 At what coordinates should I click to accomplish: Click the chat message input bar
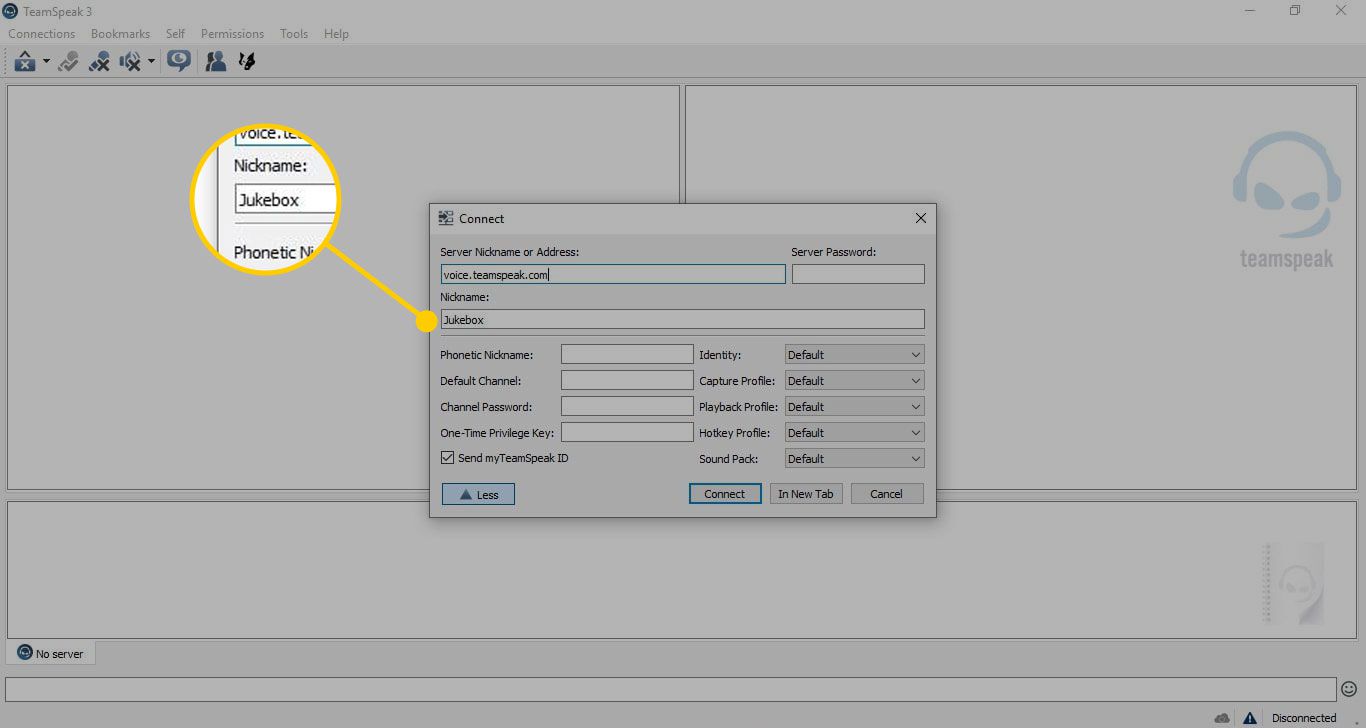670,688
